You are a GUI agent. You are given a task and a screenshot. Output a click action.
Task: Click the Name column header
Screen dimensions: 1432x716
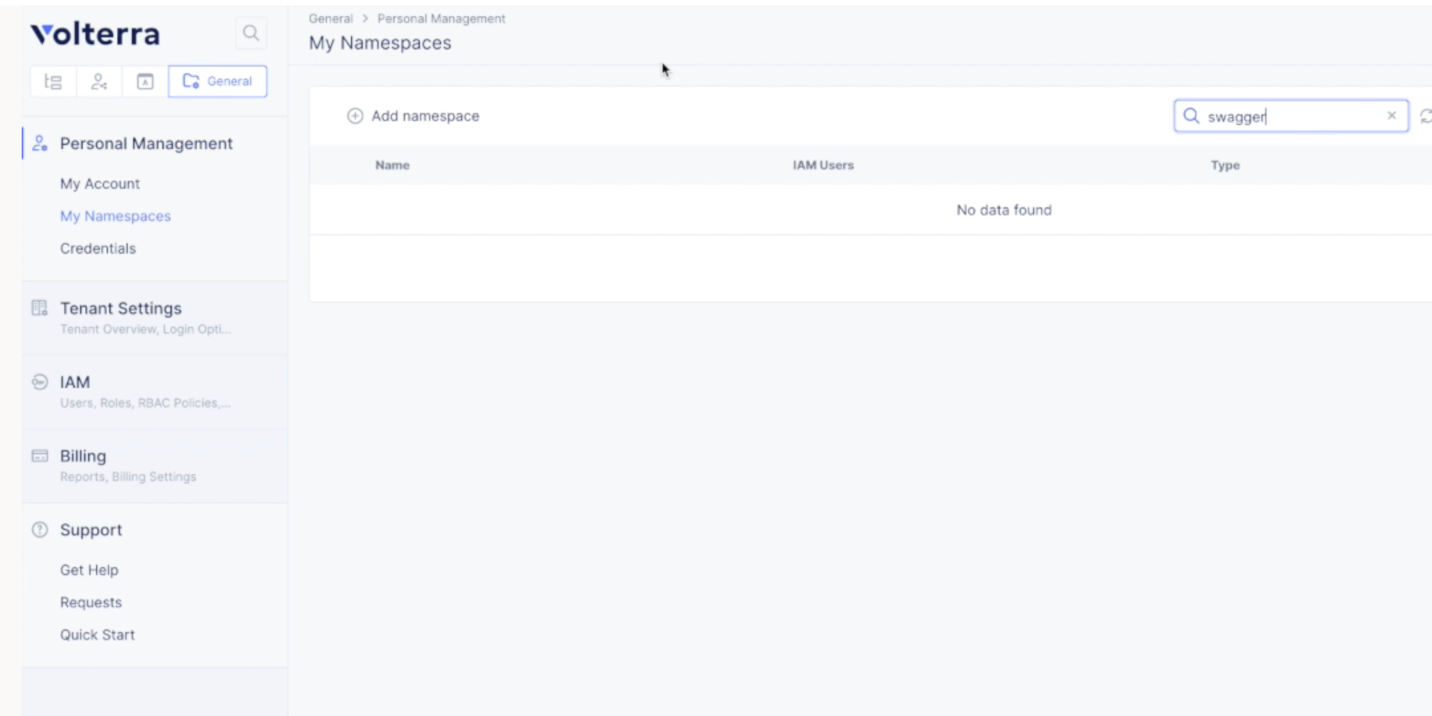[x=392, y=165]
